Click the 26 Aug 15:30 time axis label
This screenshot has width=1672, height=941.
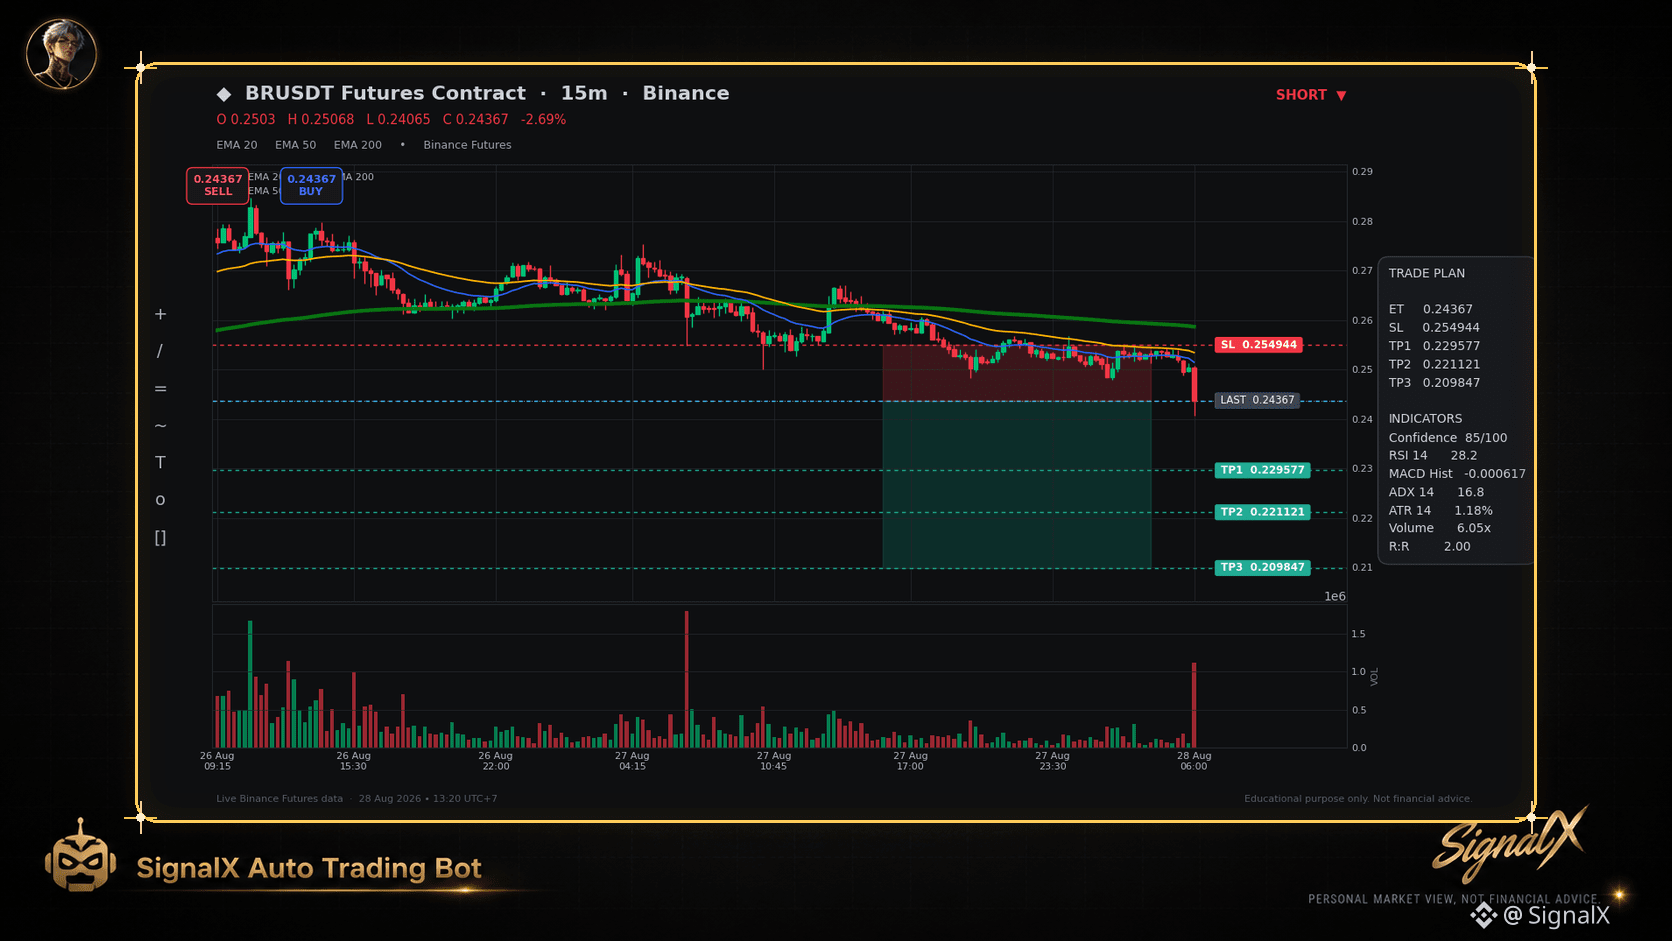[353, 761]
